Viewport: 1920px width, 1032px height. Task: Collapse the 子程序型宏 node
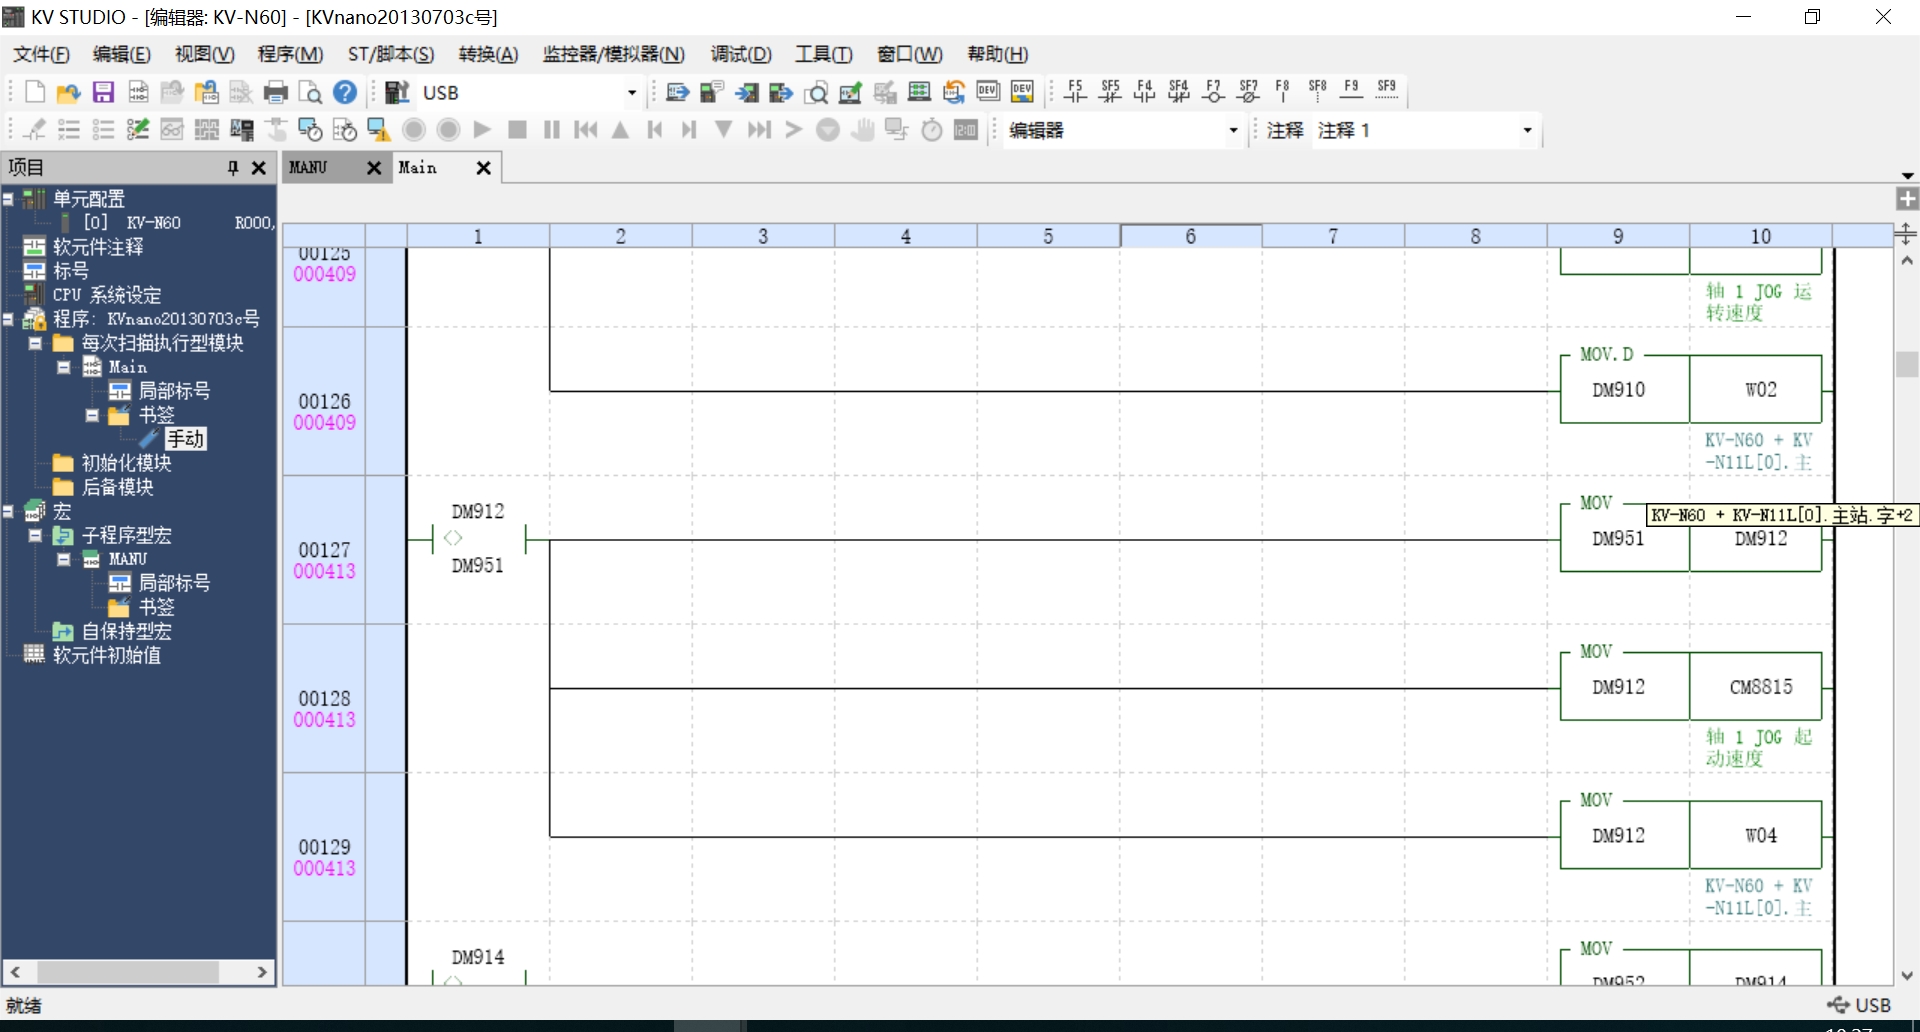click(x=35, y=535)
